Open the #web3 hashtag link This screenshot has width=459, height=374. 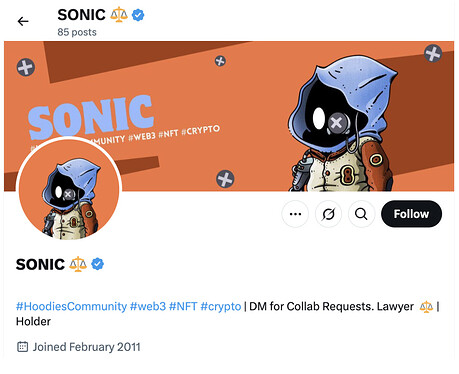tap(148, 306)
